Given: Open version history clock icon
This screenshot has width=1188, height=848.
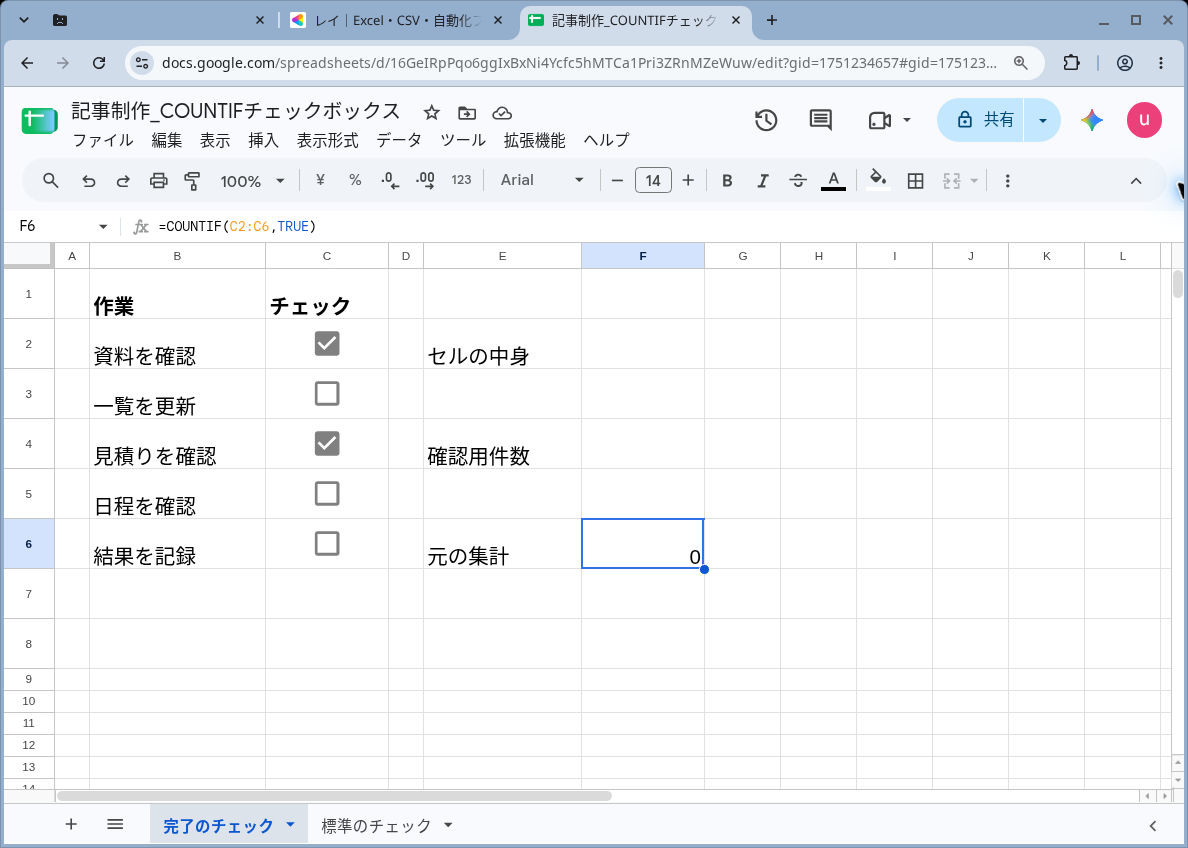Looking at the screenshot, I should pyautogui.click(x=766, y=120).
